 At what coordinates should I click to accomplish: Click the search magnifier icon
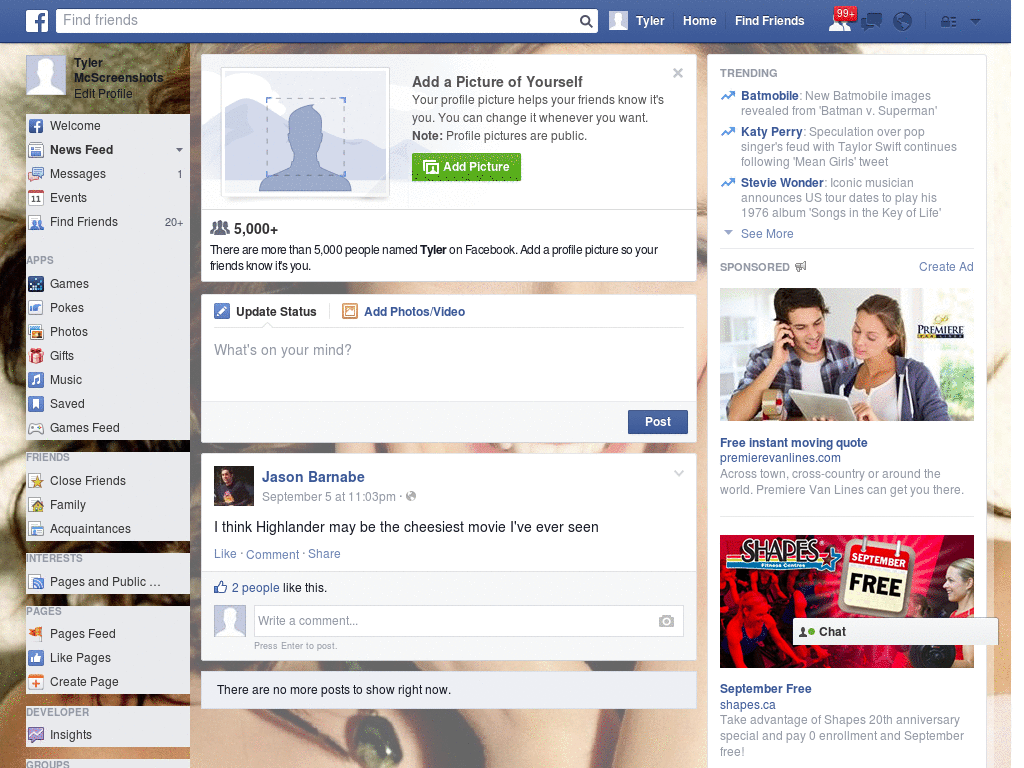point(586,21)
